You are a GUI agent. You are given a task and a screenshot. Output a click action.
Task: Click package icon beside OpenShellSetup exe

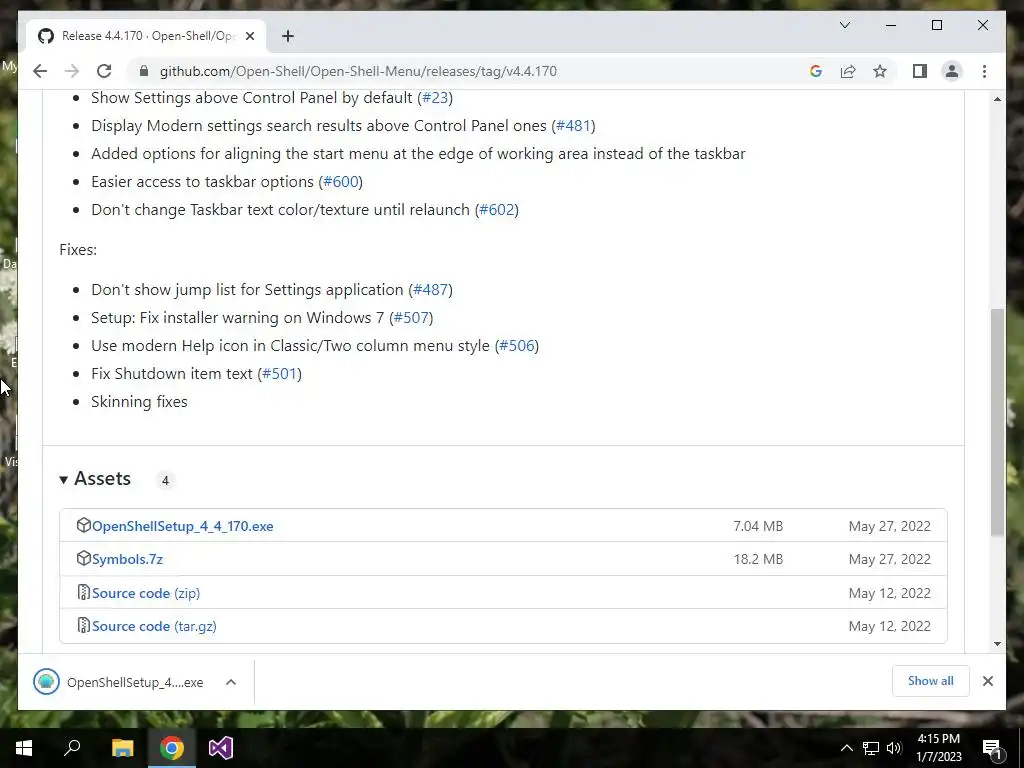84,525
